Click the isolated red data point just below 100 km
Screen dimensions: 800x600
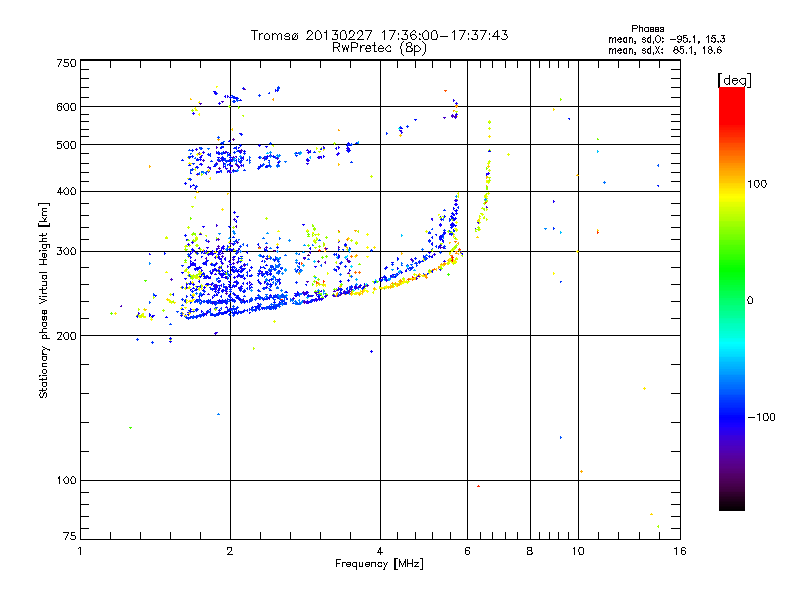pyautogui.click(x=478, y=486)
